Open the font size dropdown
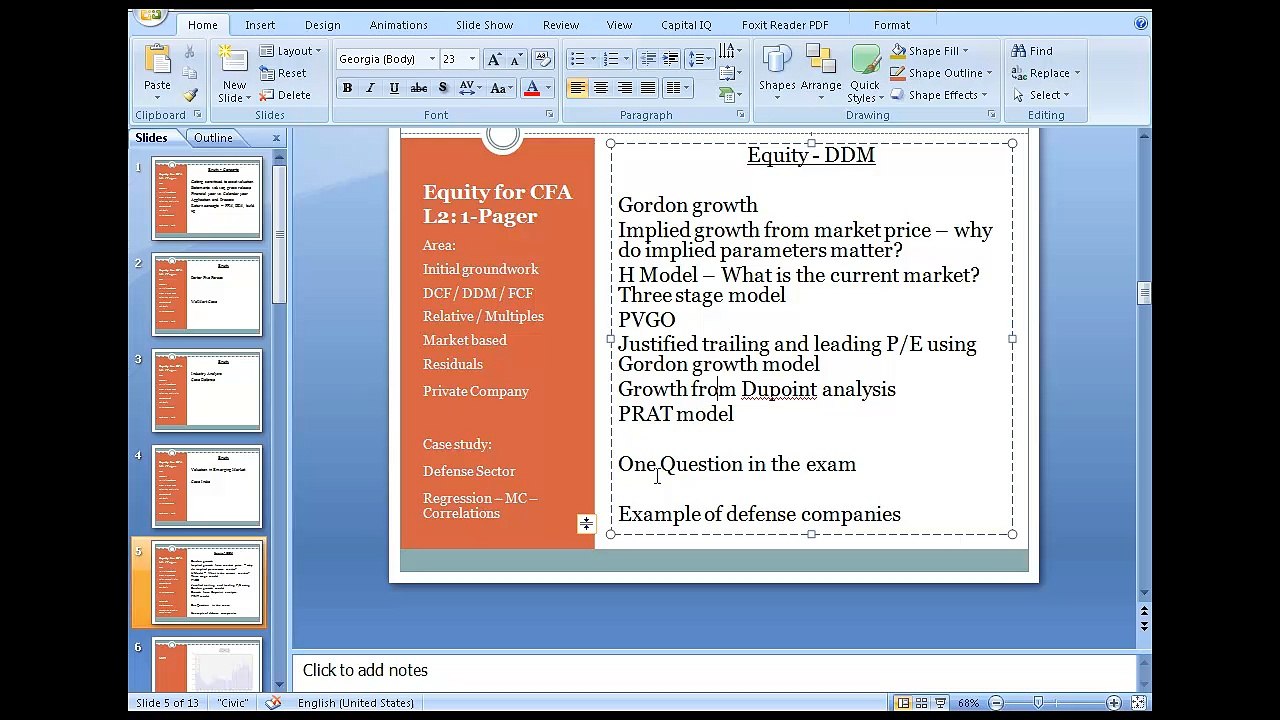Viewport: 1280px width, 720px height. 472,60
